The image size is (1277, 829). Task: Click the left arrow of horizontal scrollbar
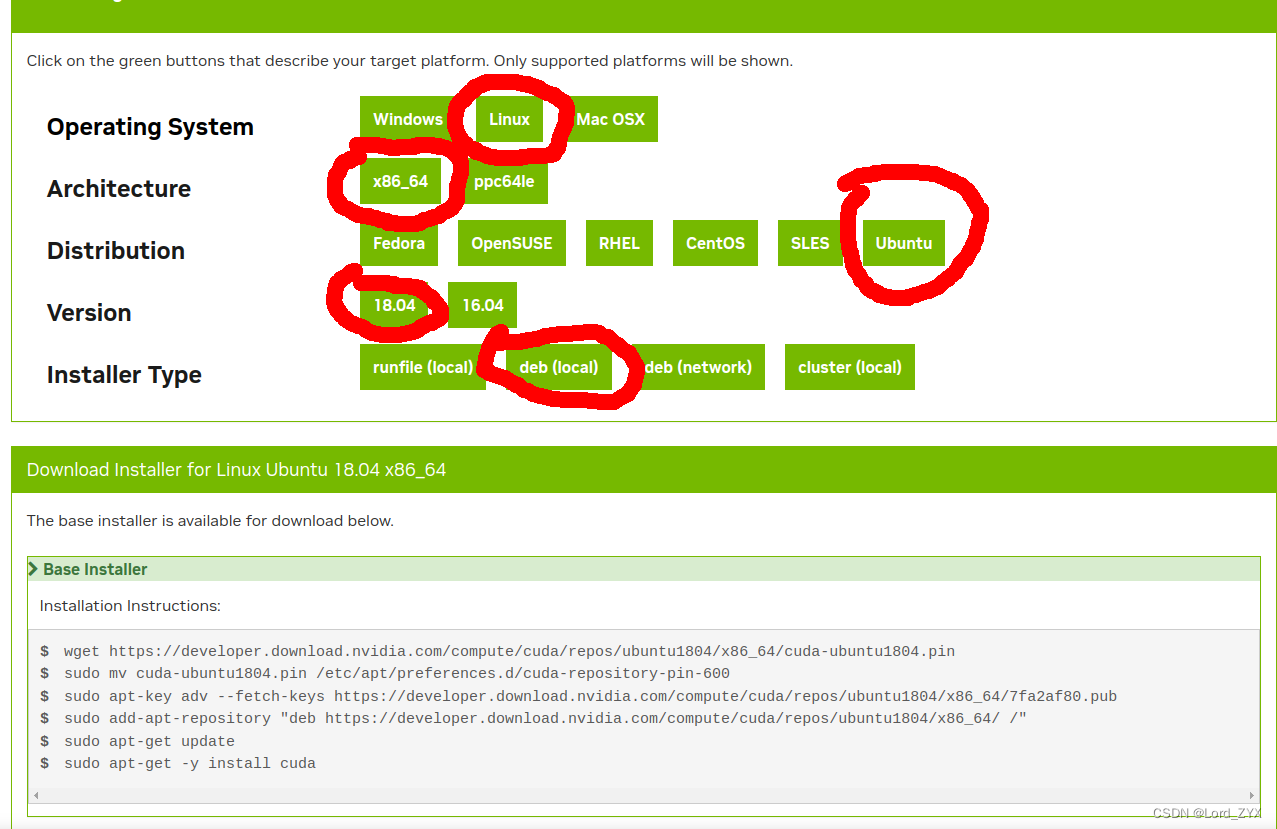(x=35, y=796)
